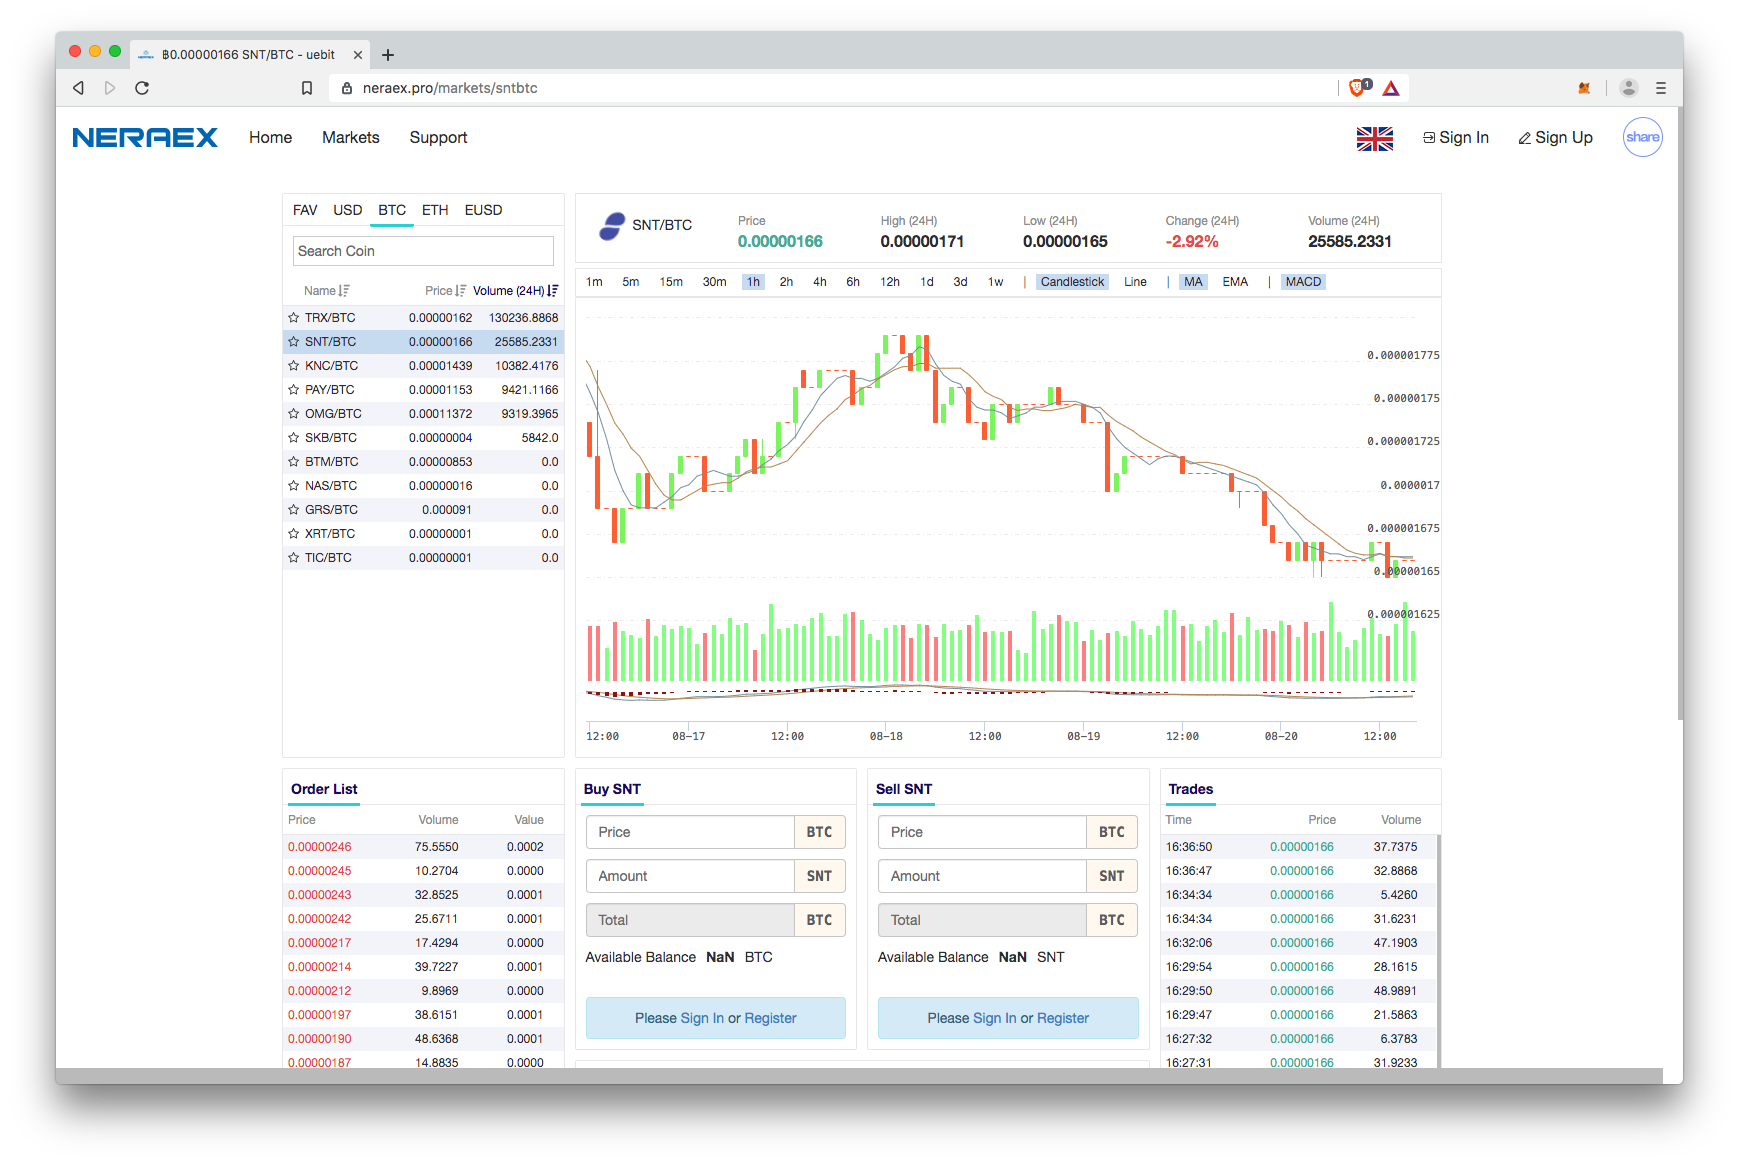
Task: Open the UK flag language selector
Action: click(1374, 138)
